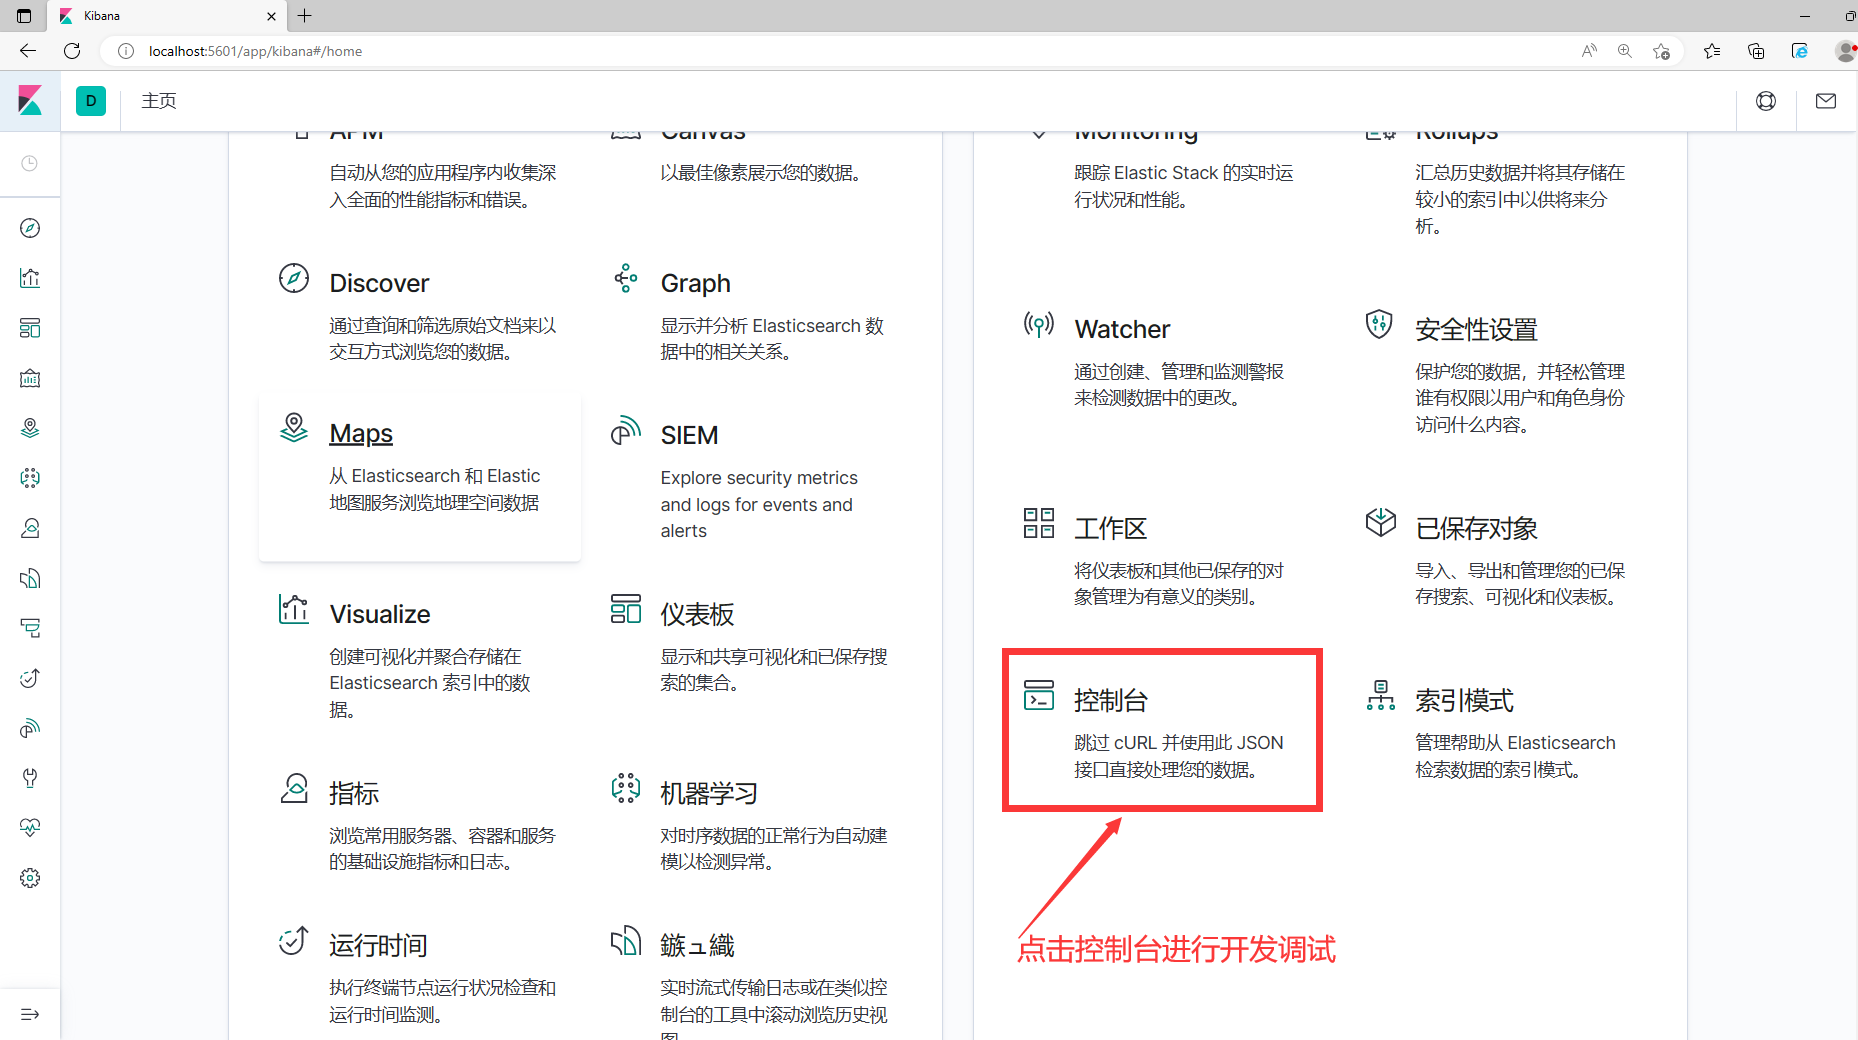Click the zoom magnifier icon in address bar

point(1625,51)
